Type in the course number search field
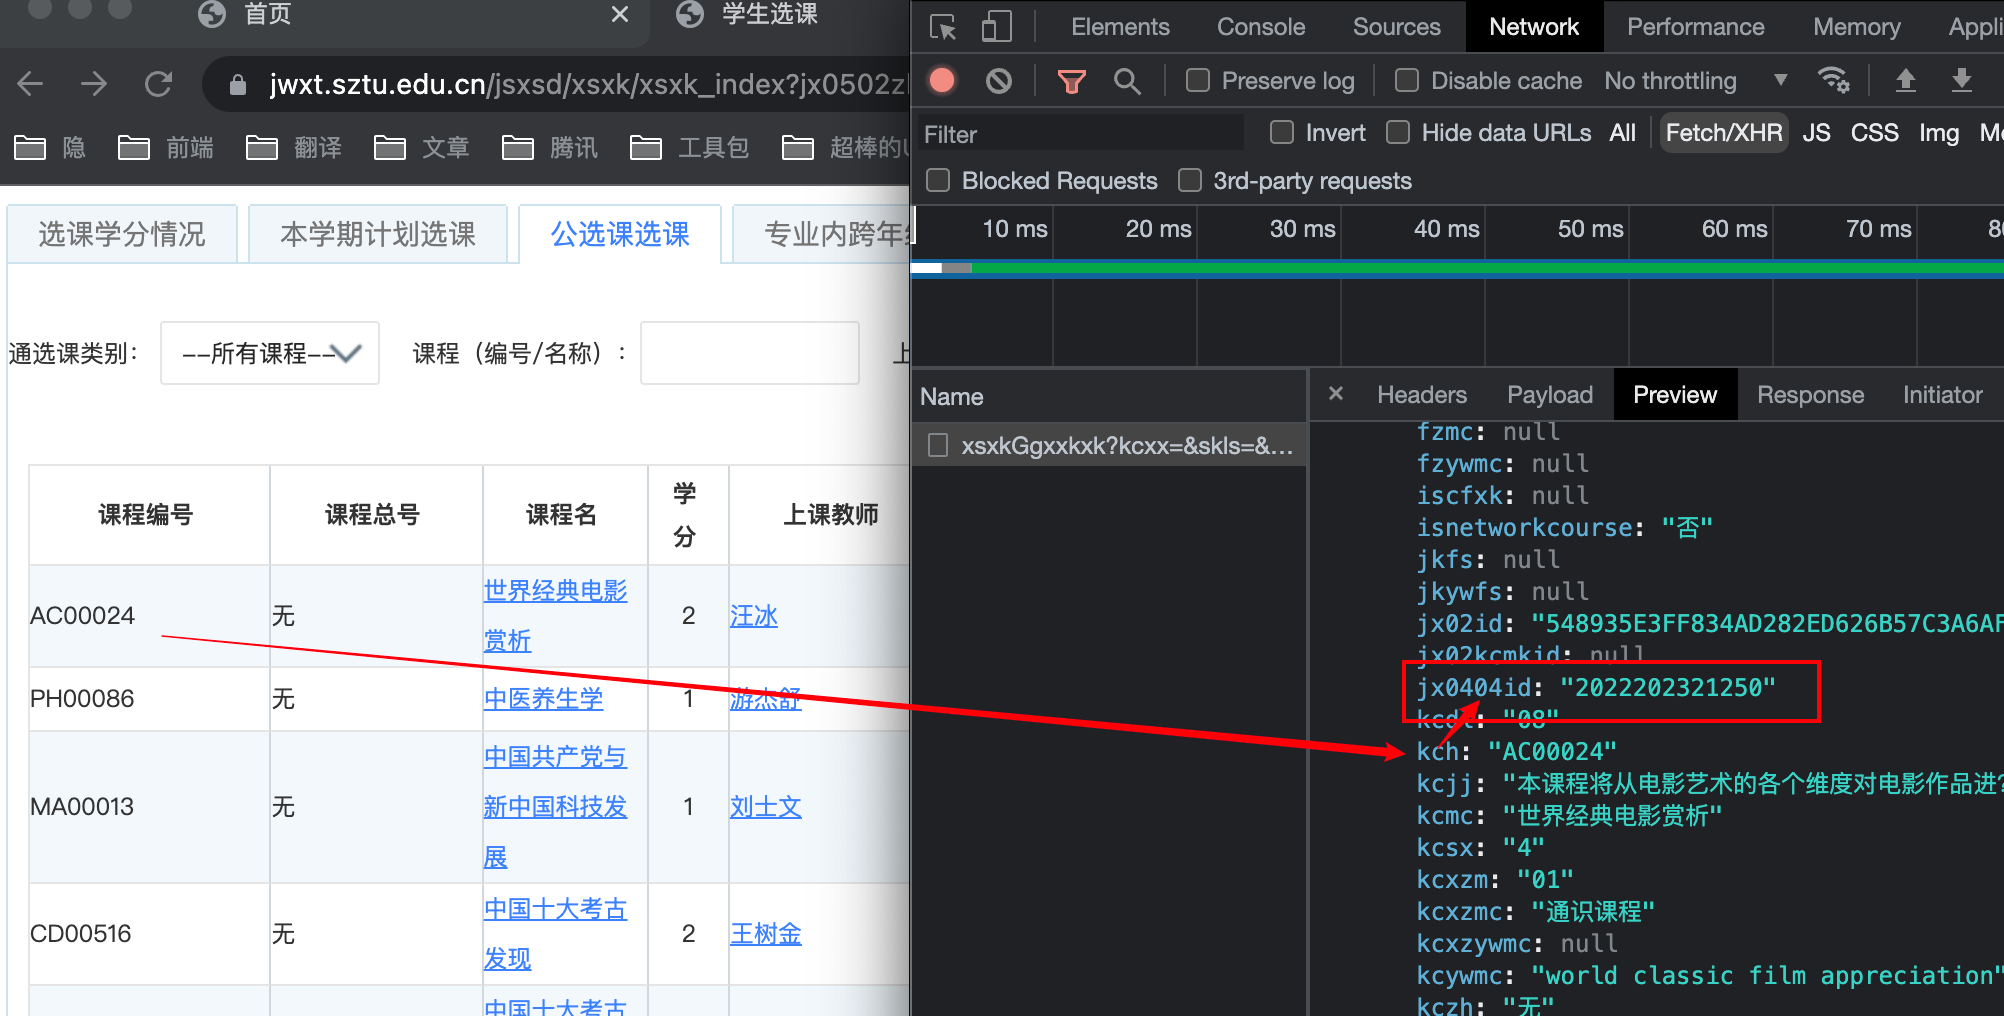2004x1016 pixels. click(x=749, y=353)
